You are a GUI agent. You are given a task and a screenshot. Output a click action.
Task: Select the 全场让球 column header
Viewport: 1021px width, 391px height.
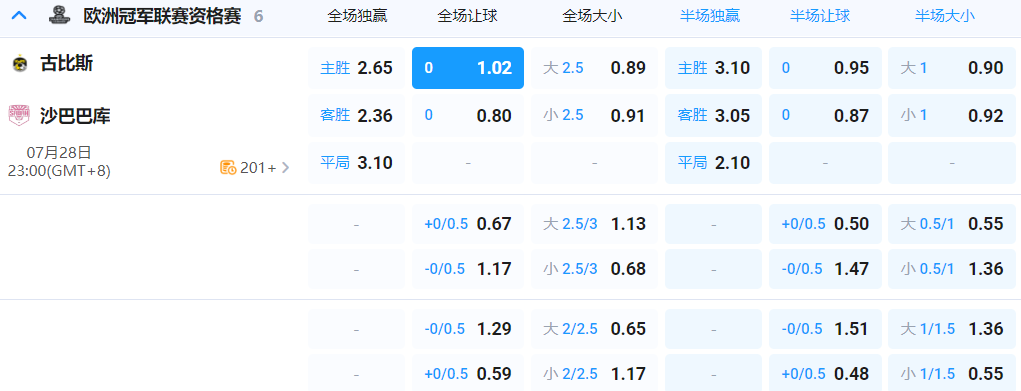point(468,16)
